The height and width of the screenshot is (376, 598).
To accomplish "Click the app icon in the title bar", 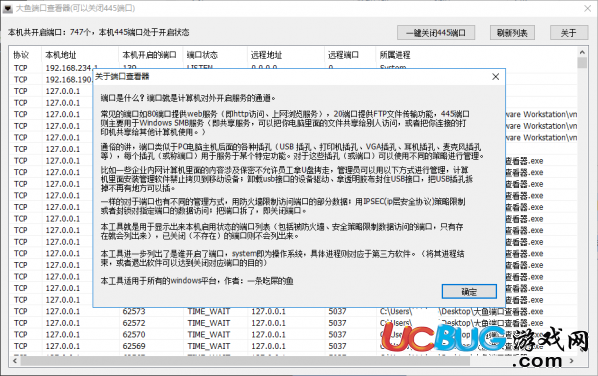I will tap(8, 8).
